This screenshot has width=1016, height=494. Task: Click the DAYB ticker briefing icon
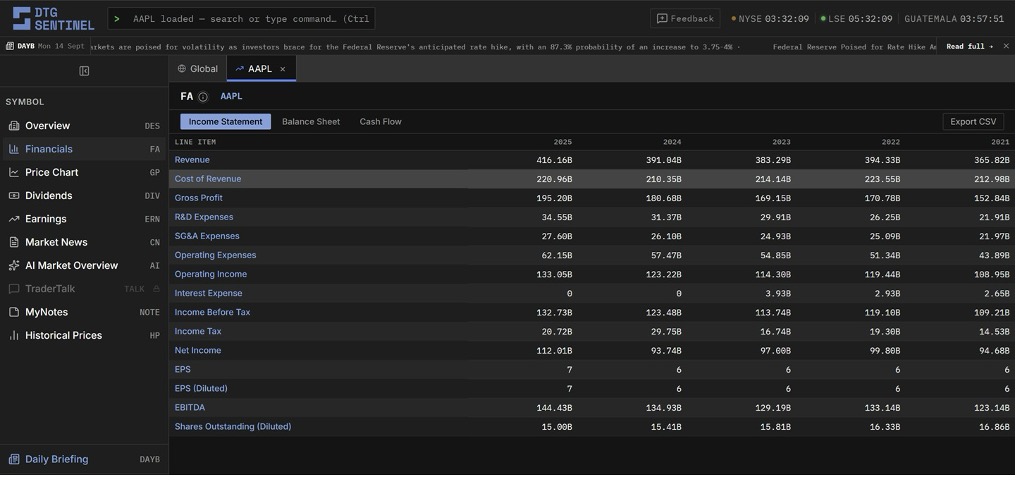point(10,46)
